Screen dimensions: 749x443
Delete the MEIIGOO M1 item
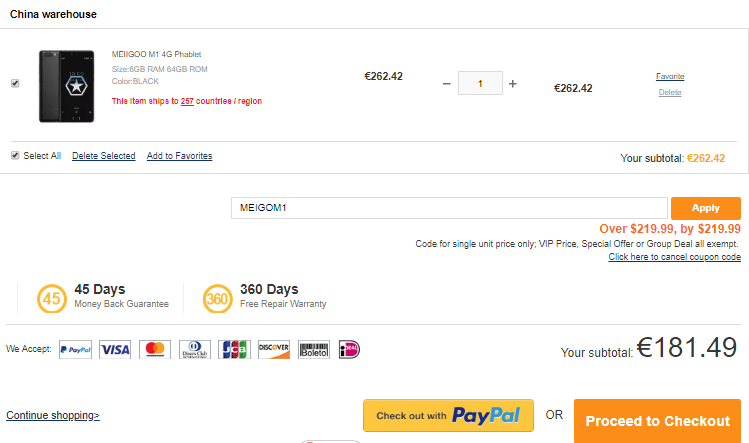(x=670, y=92)
